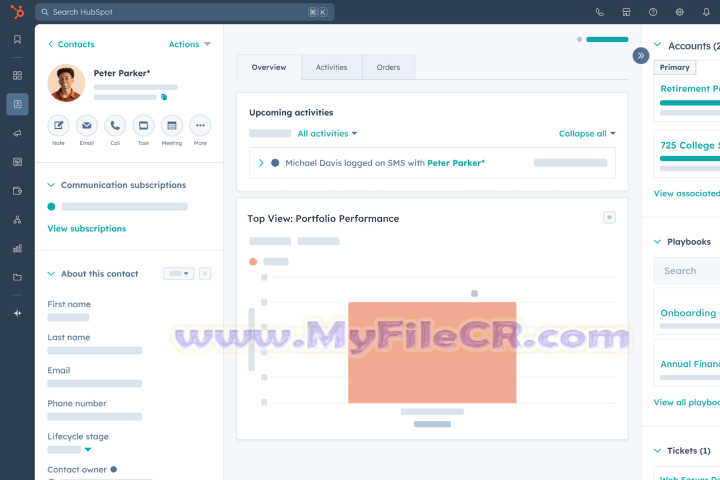Click the Playbooks Search field
Viewport: 720px width, 480px height.
click(686, 271)
